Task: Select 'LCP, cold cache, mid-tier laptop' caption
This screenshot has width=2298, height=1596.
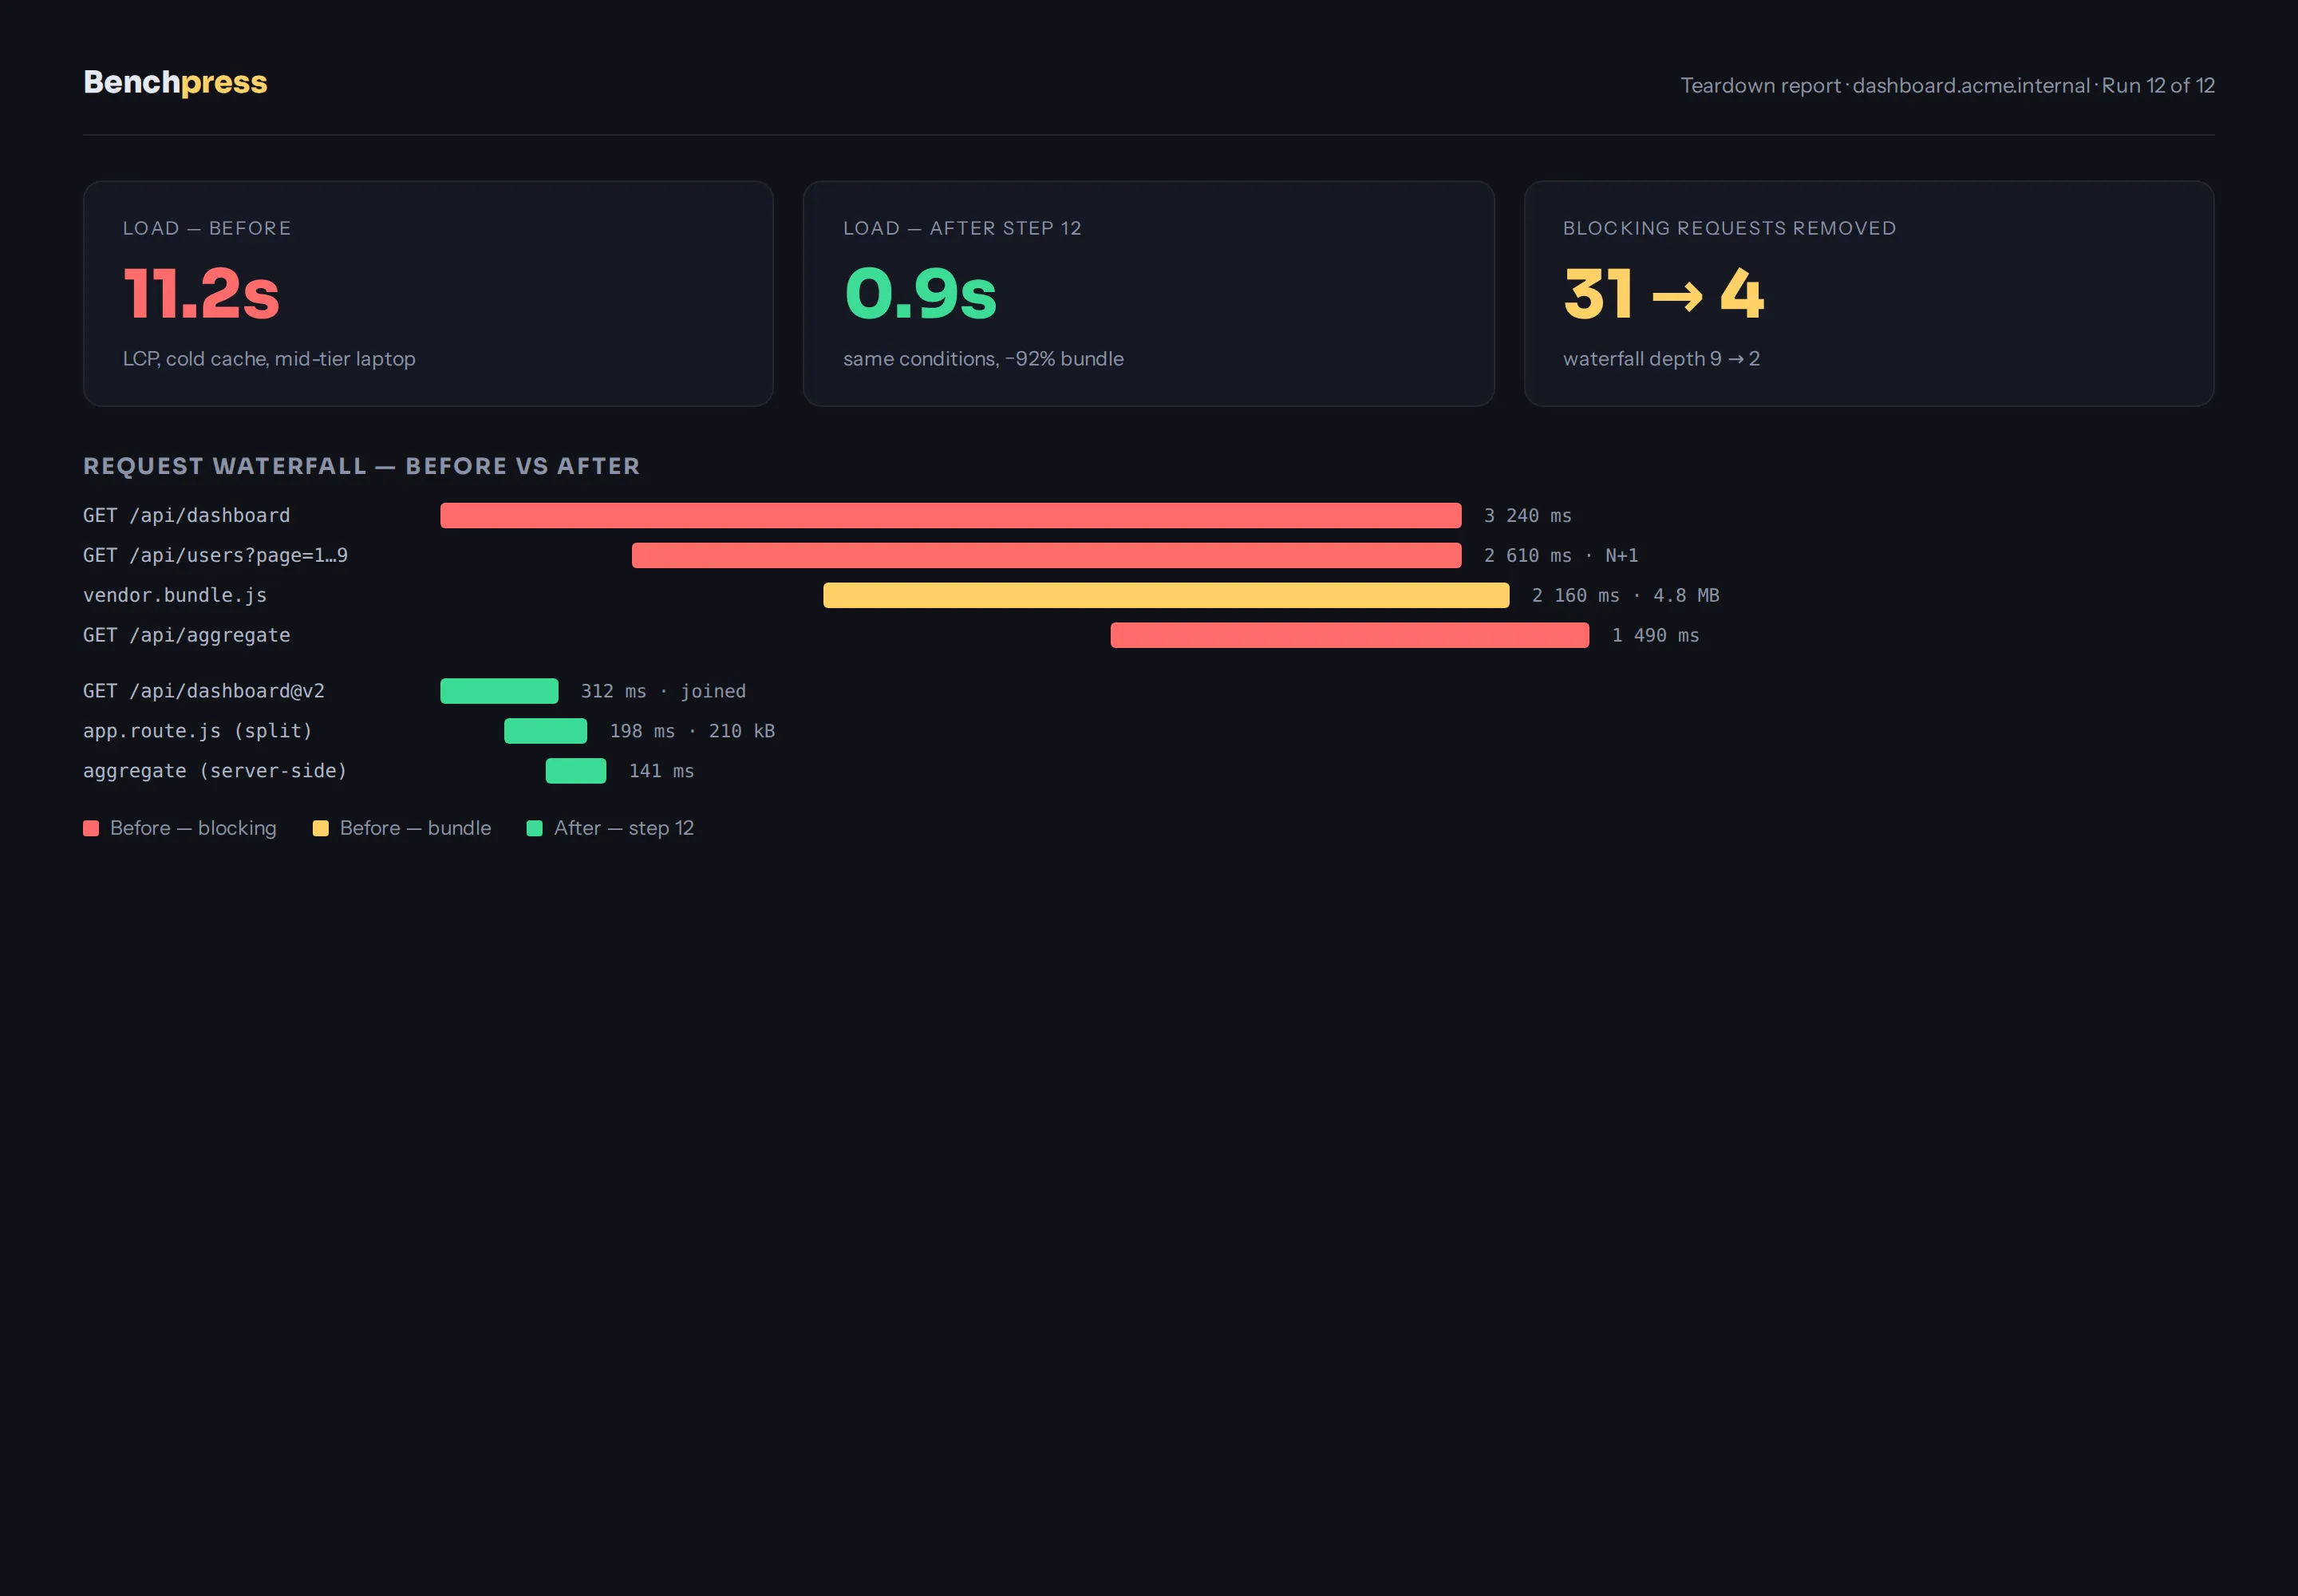Action: pyautogui.click(x=269, y=358)
